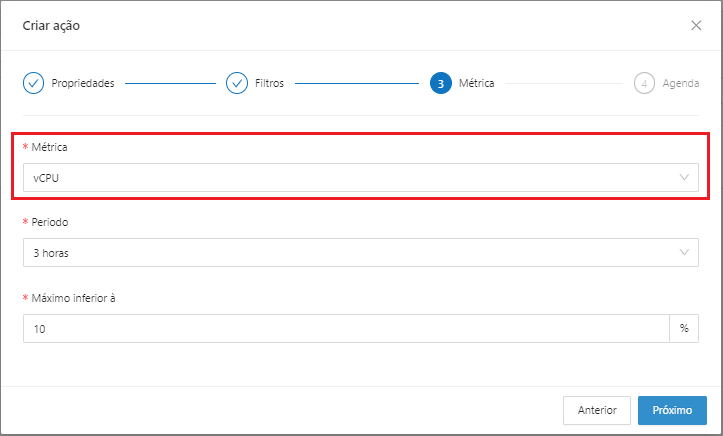Focus the Máximo inferior à input field

pyautogui.click(x=345, y=329)
